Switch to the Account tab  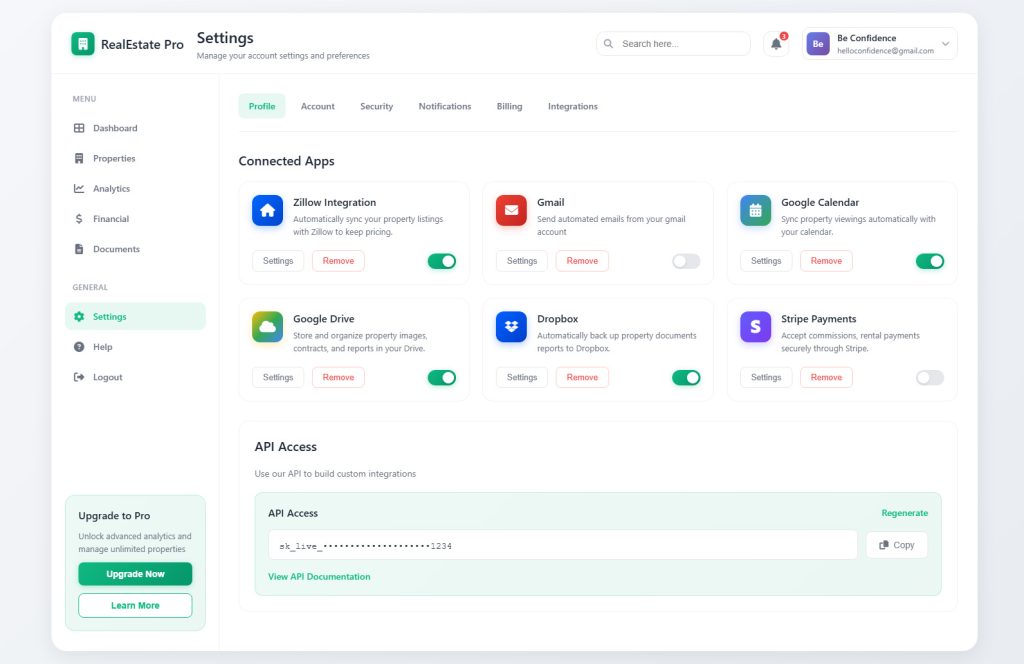coord(317,106)
